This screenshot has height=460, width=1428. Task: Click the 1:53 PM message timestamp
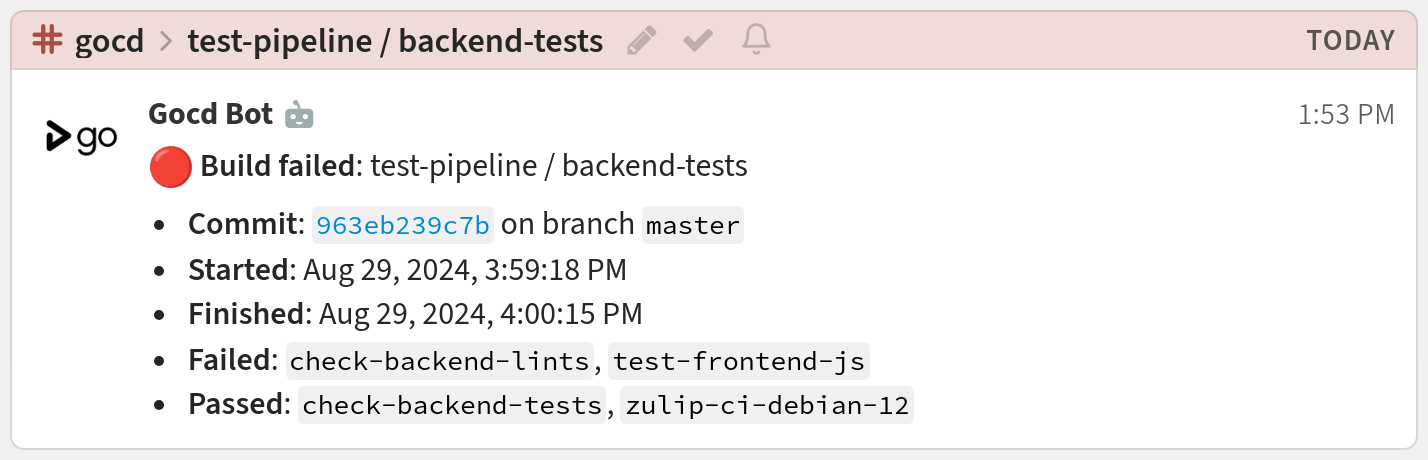point(1346,115)
